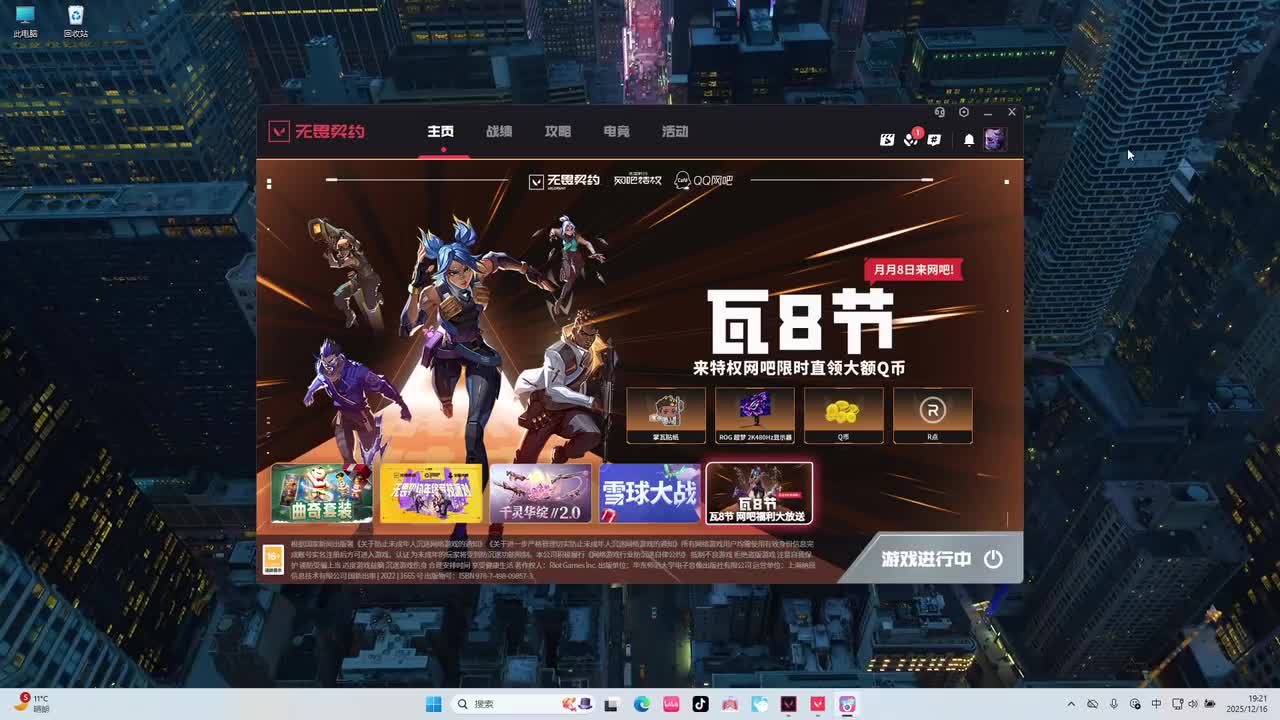Click the 无畏契约 logo in launcher header
Screen dimensions: 1280x720
[317, 132]
